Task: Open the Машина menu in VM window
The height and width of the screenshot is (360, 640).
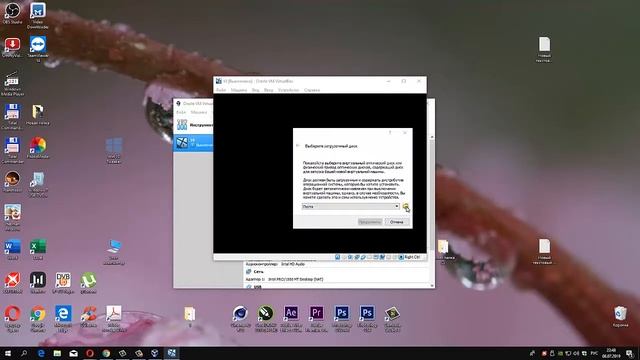Action: pyautogui.click(x=239, y=90)
